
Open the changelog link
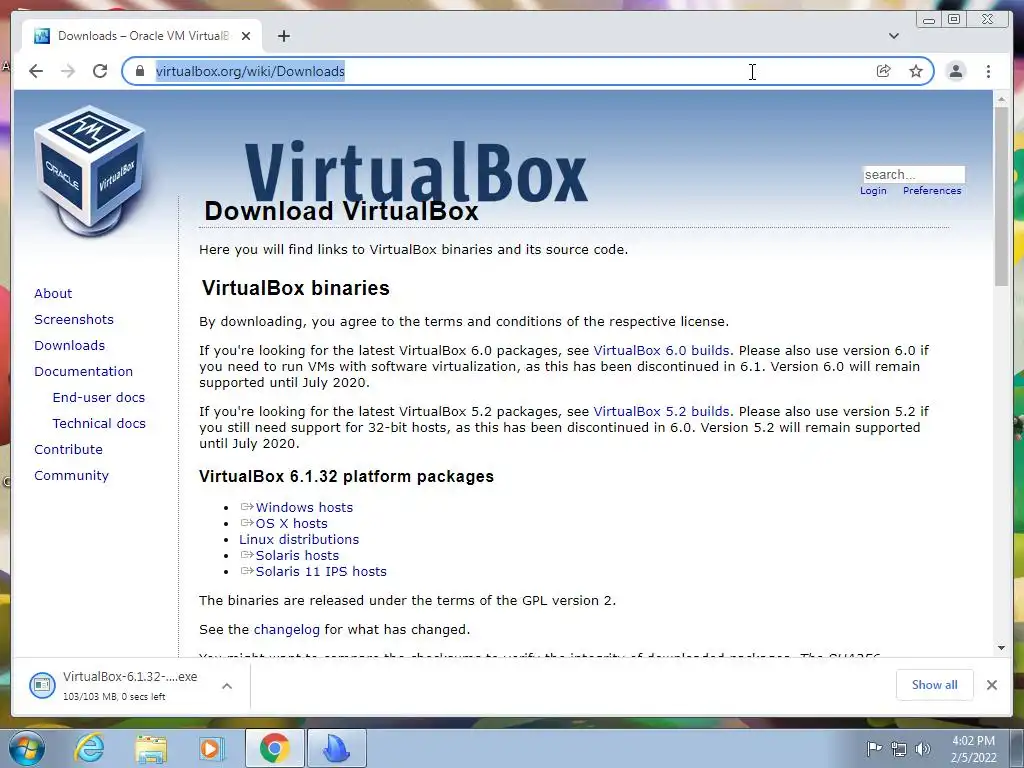(x=287, y=630)
